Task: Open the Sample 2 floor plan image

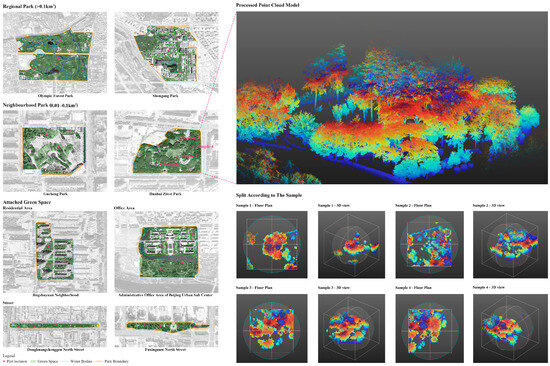Action: [430, 245]
